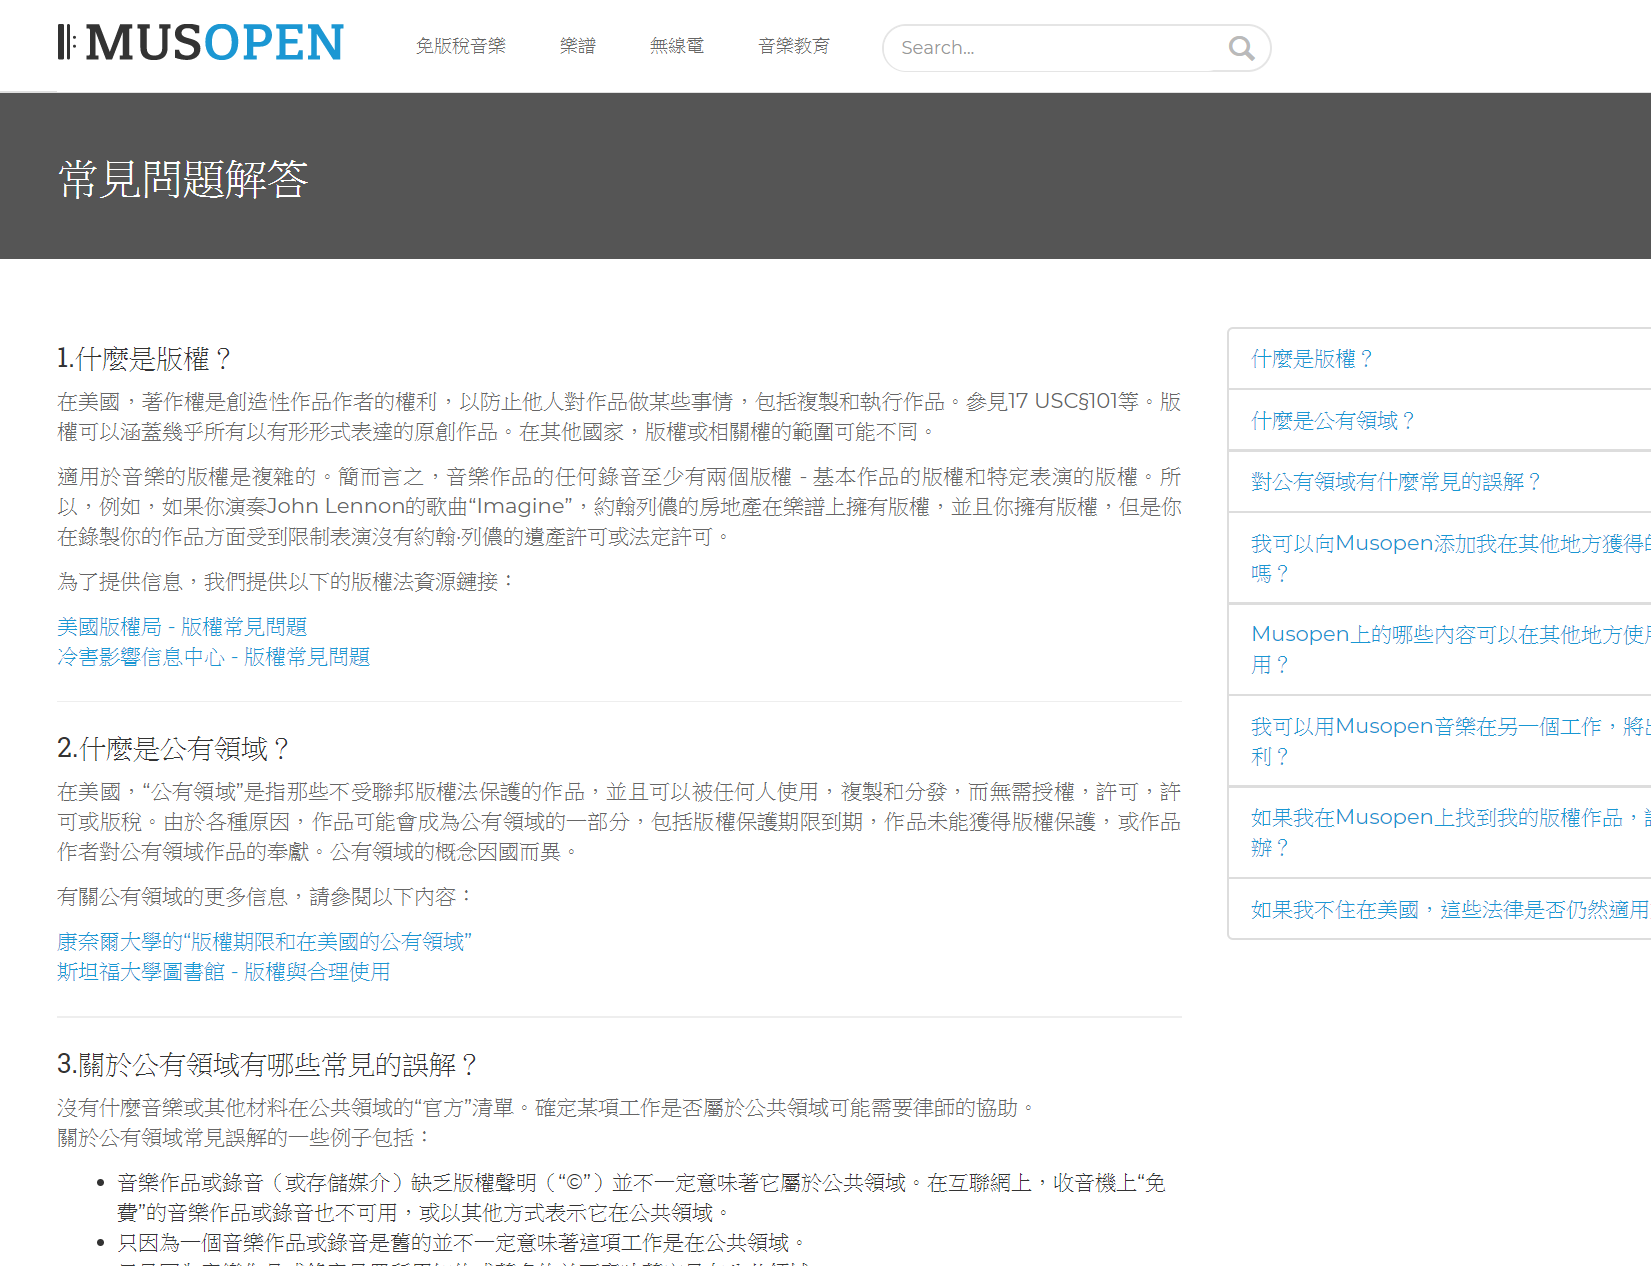Viewport: 1651px width, 1266px height.
Task: Click the text 關於公有領域常見誤解的一些例子包括
Action: click(244, 1138)
